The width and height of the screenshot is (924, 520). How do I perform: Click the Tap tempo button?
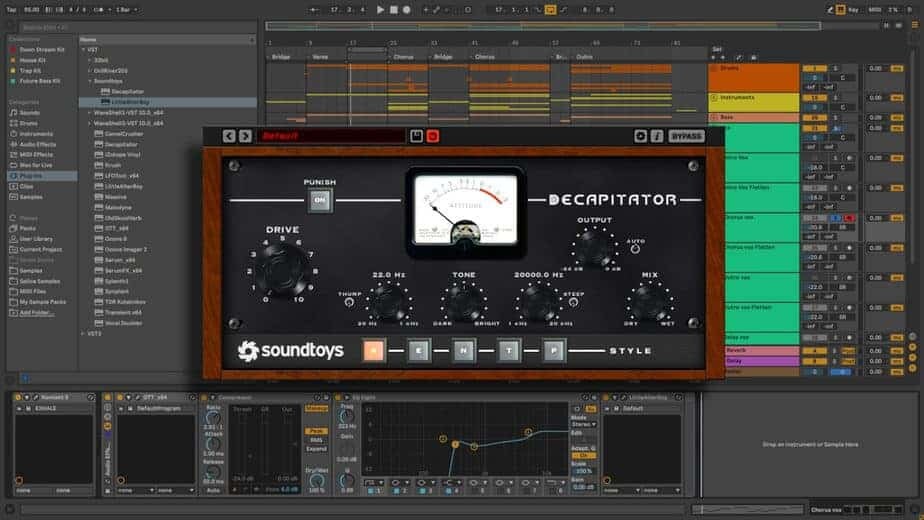[x=12, y=9]
